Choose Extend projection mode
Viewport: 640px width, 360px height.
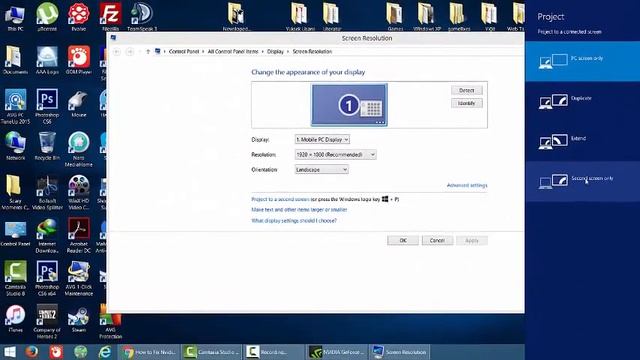click(x=582, y=141)
